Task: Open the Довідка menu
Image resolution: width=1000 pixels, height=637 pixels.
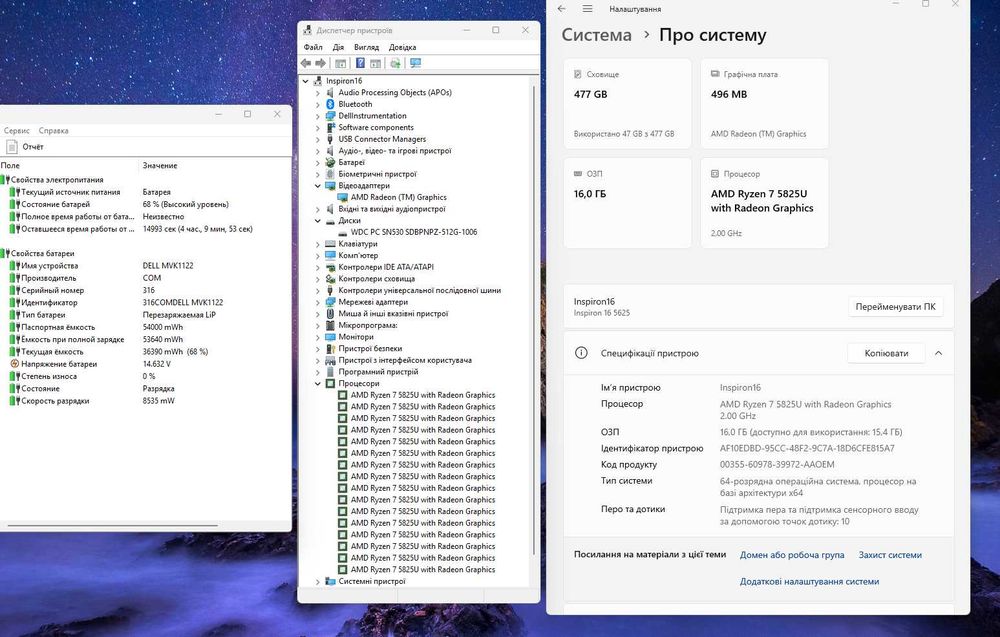Action: point(402,47)
